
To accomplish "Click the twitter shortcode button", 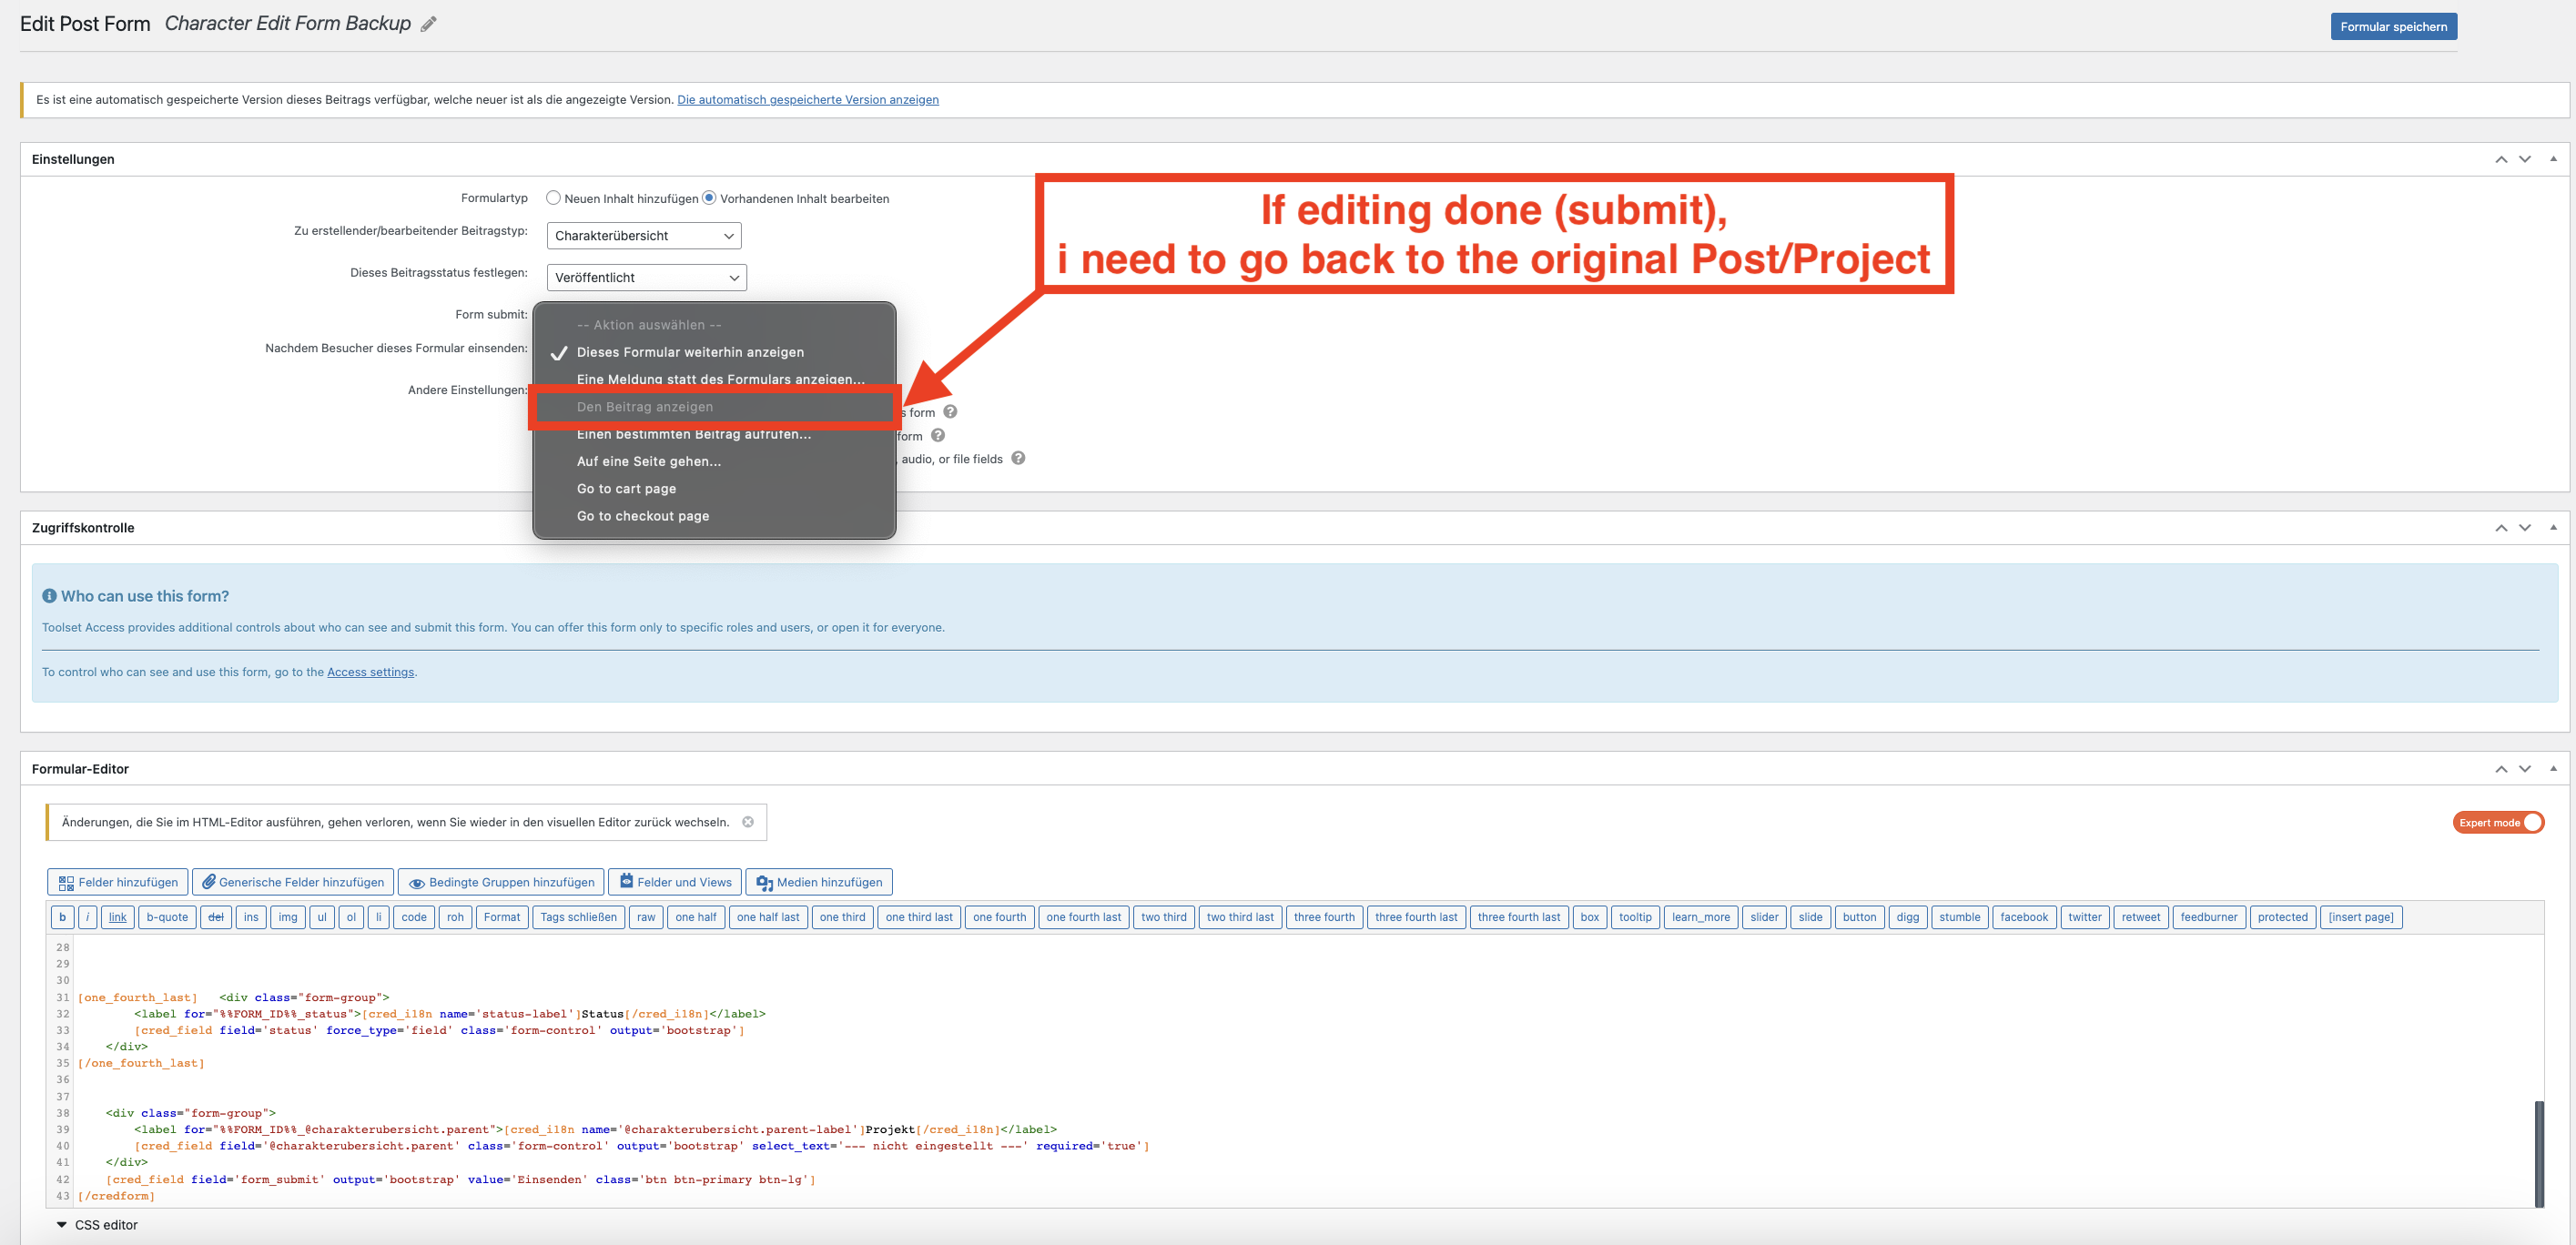I will pos(2085,917).
